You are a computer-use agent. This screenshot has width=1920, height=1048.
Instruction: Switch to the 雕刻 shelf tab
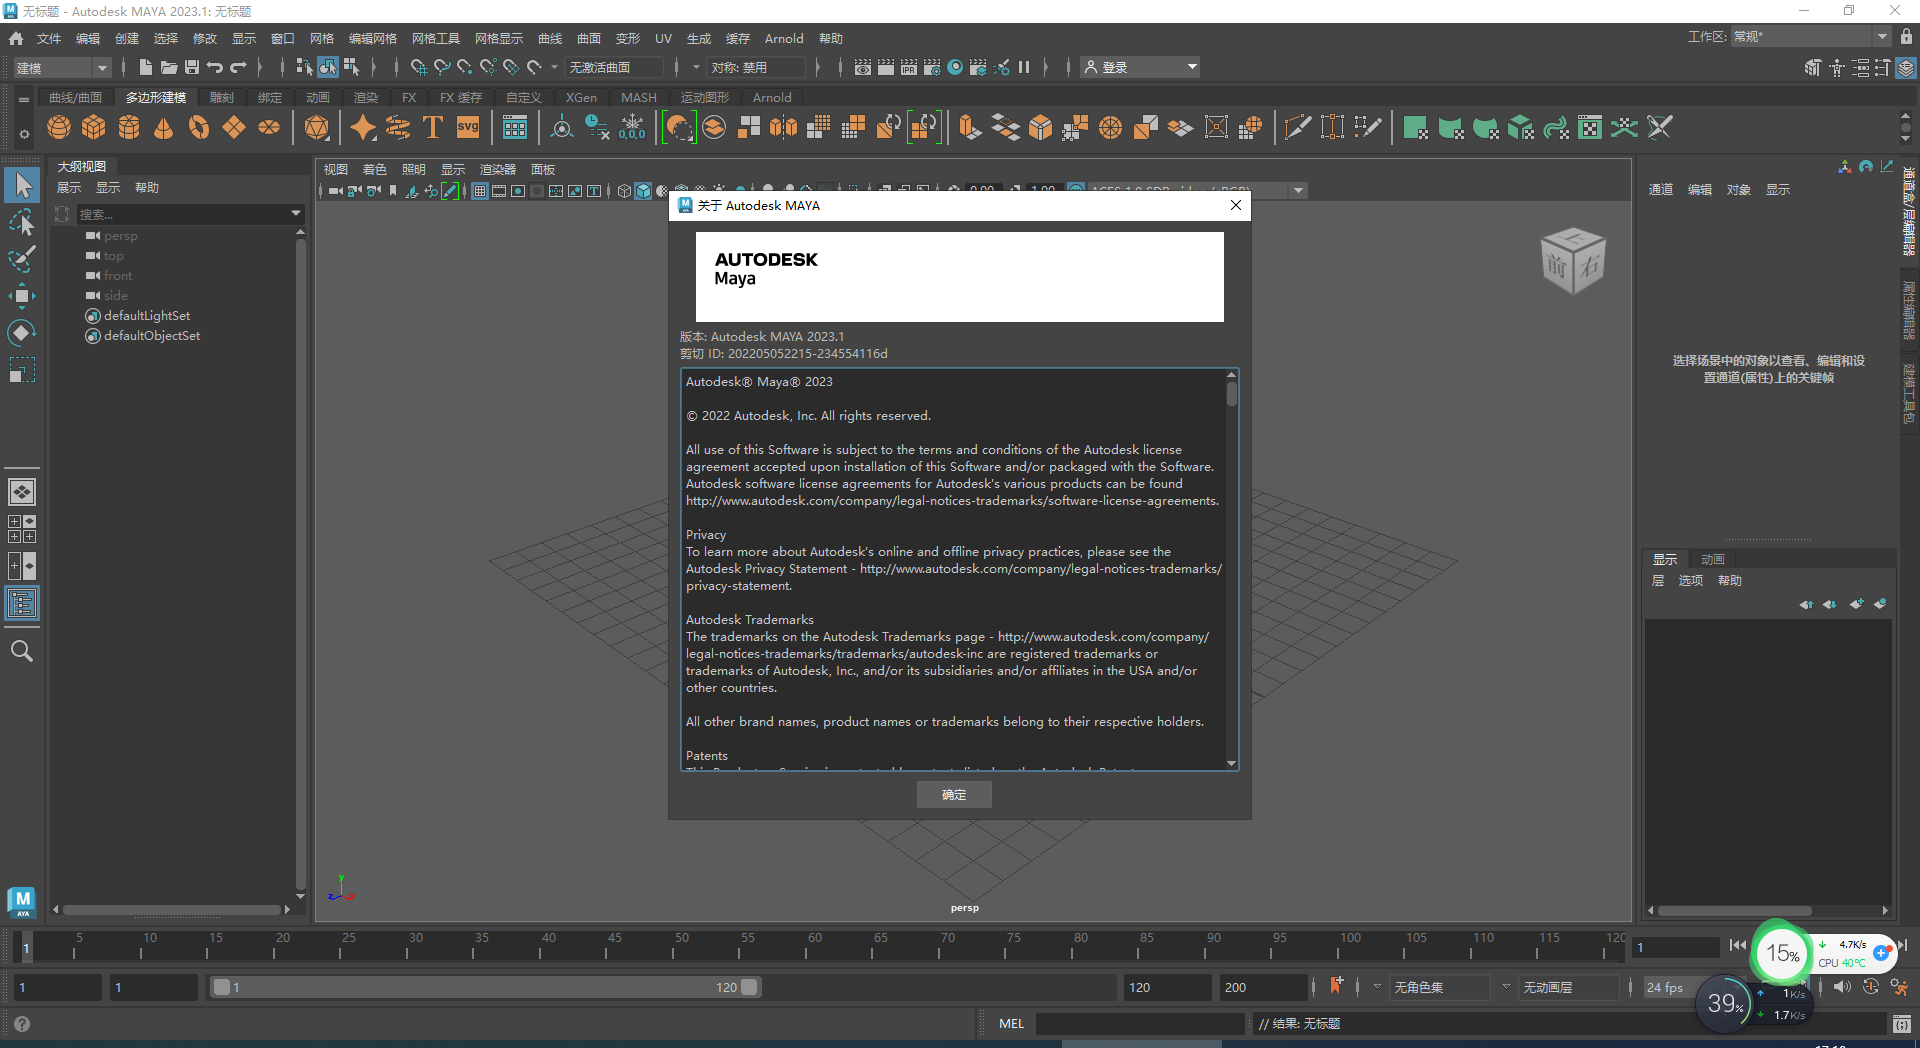[x=220, y=97]
